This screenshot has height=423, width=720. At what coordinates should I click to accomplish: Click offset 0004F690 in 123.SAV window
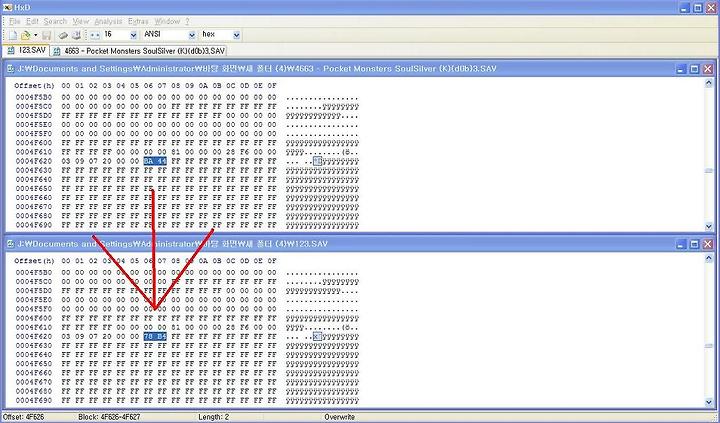34,400
